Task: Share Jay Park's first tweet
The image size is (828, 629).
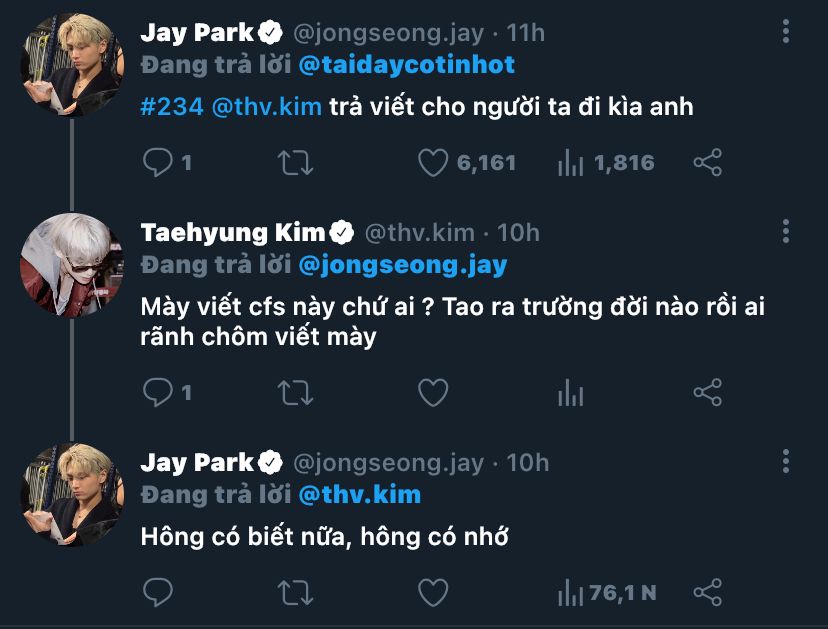Action: click(x=707, y=163)
